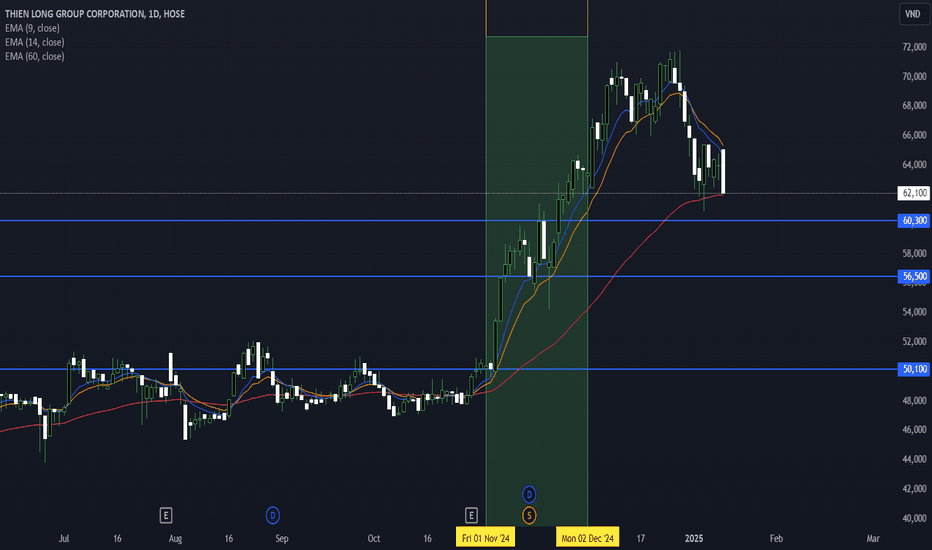Image resolution: width=932 pixels, height=550 pixels.
Task: Click the 2025 label on time axis
Action: 694,538
